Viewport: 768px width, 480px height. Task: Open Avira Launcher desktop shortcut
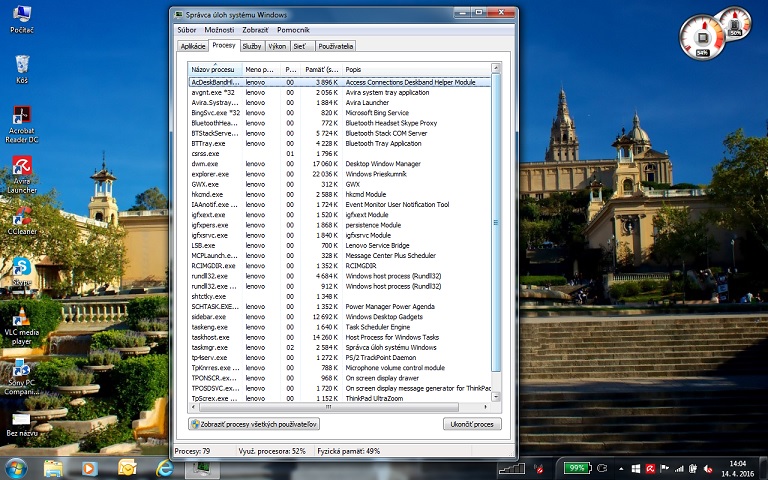[22, 175]
